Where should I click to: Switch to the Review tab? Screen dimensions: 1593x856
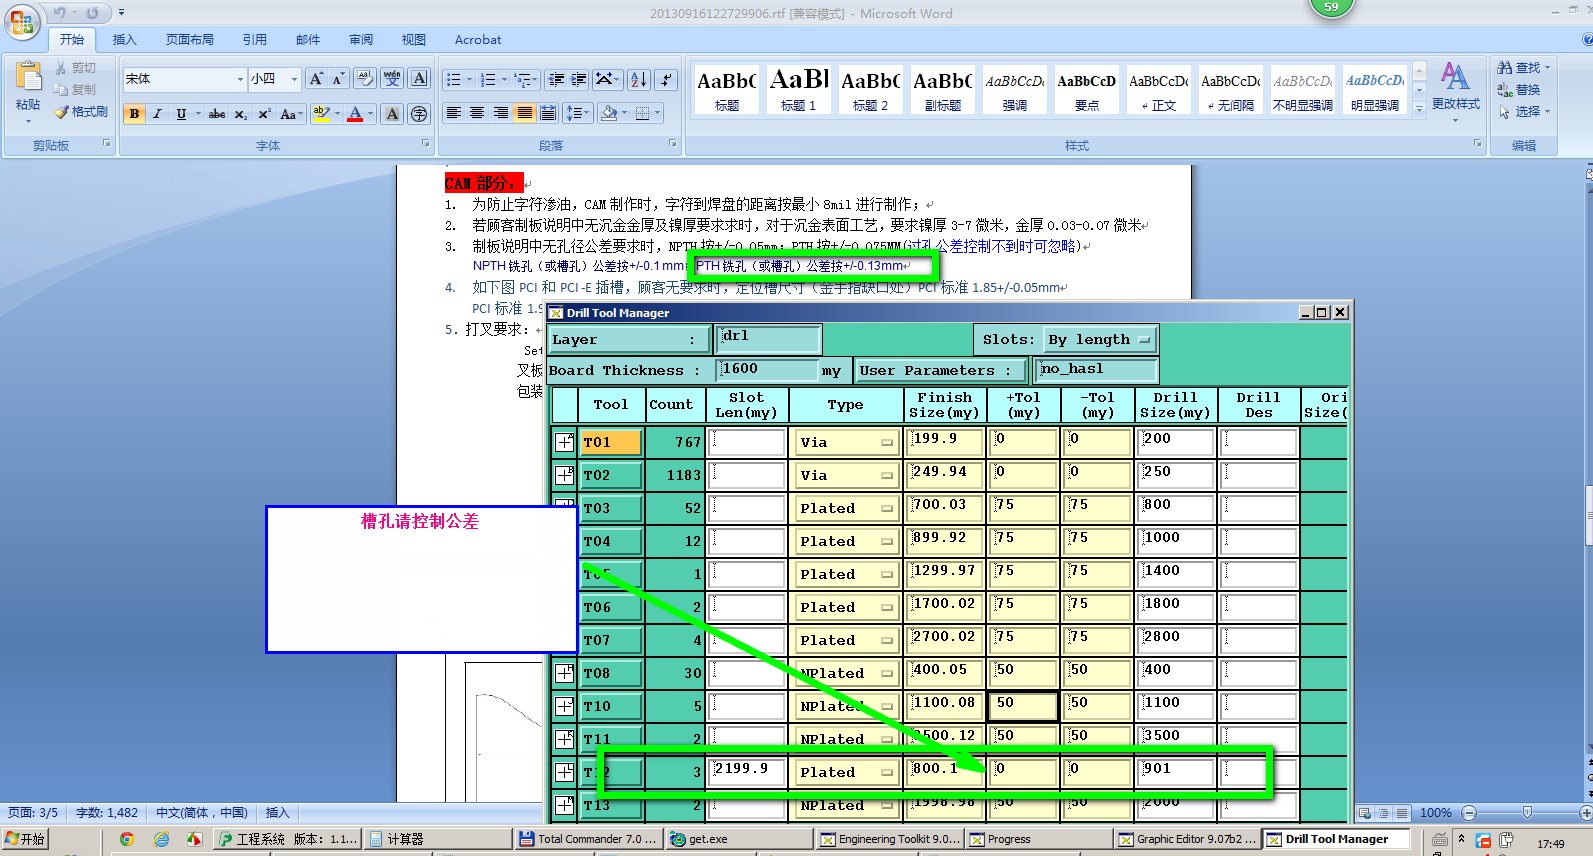pos(361,40)
